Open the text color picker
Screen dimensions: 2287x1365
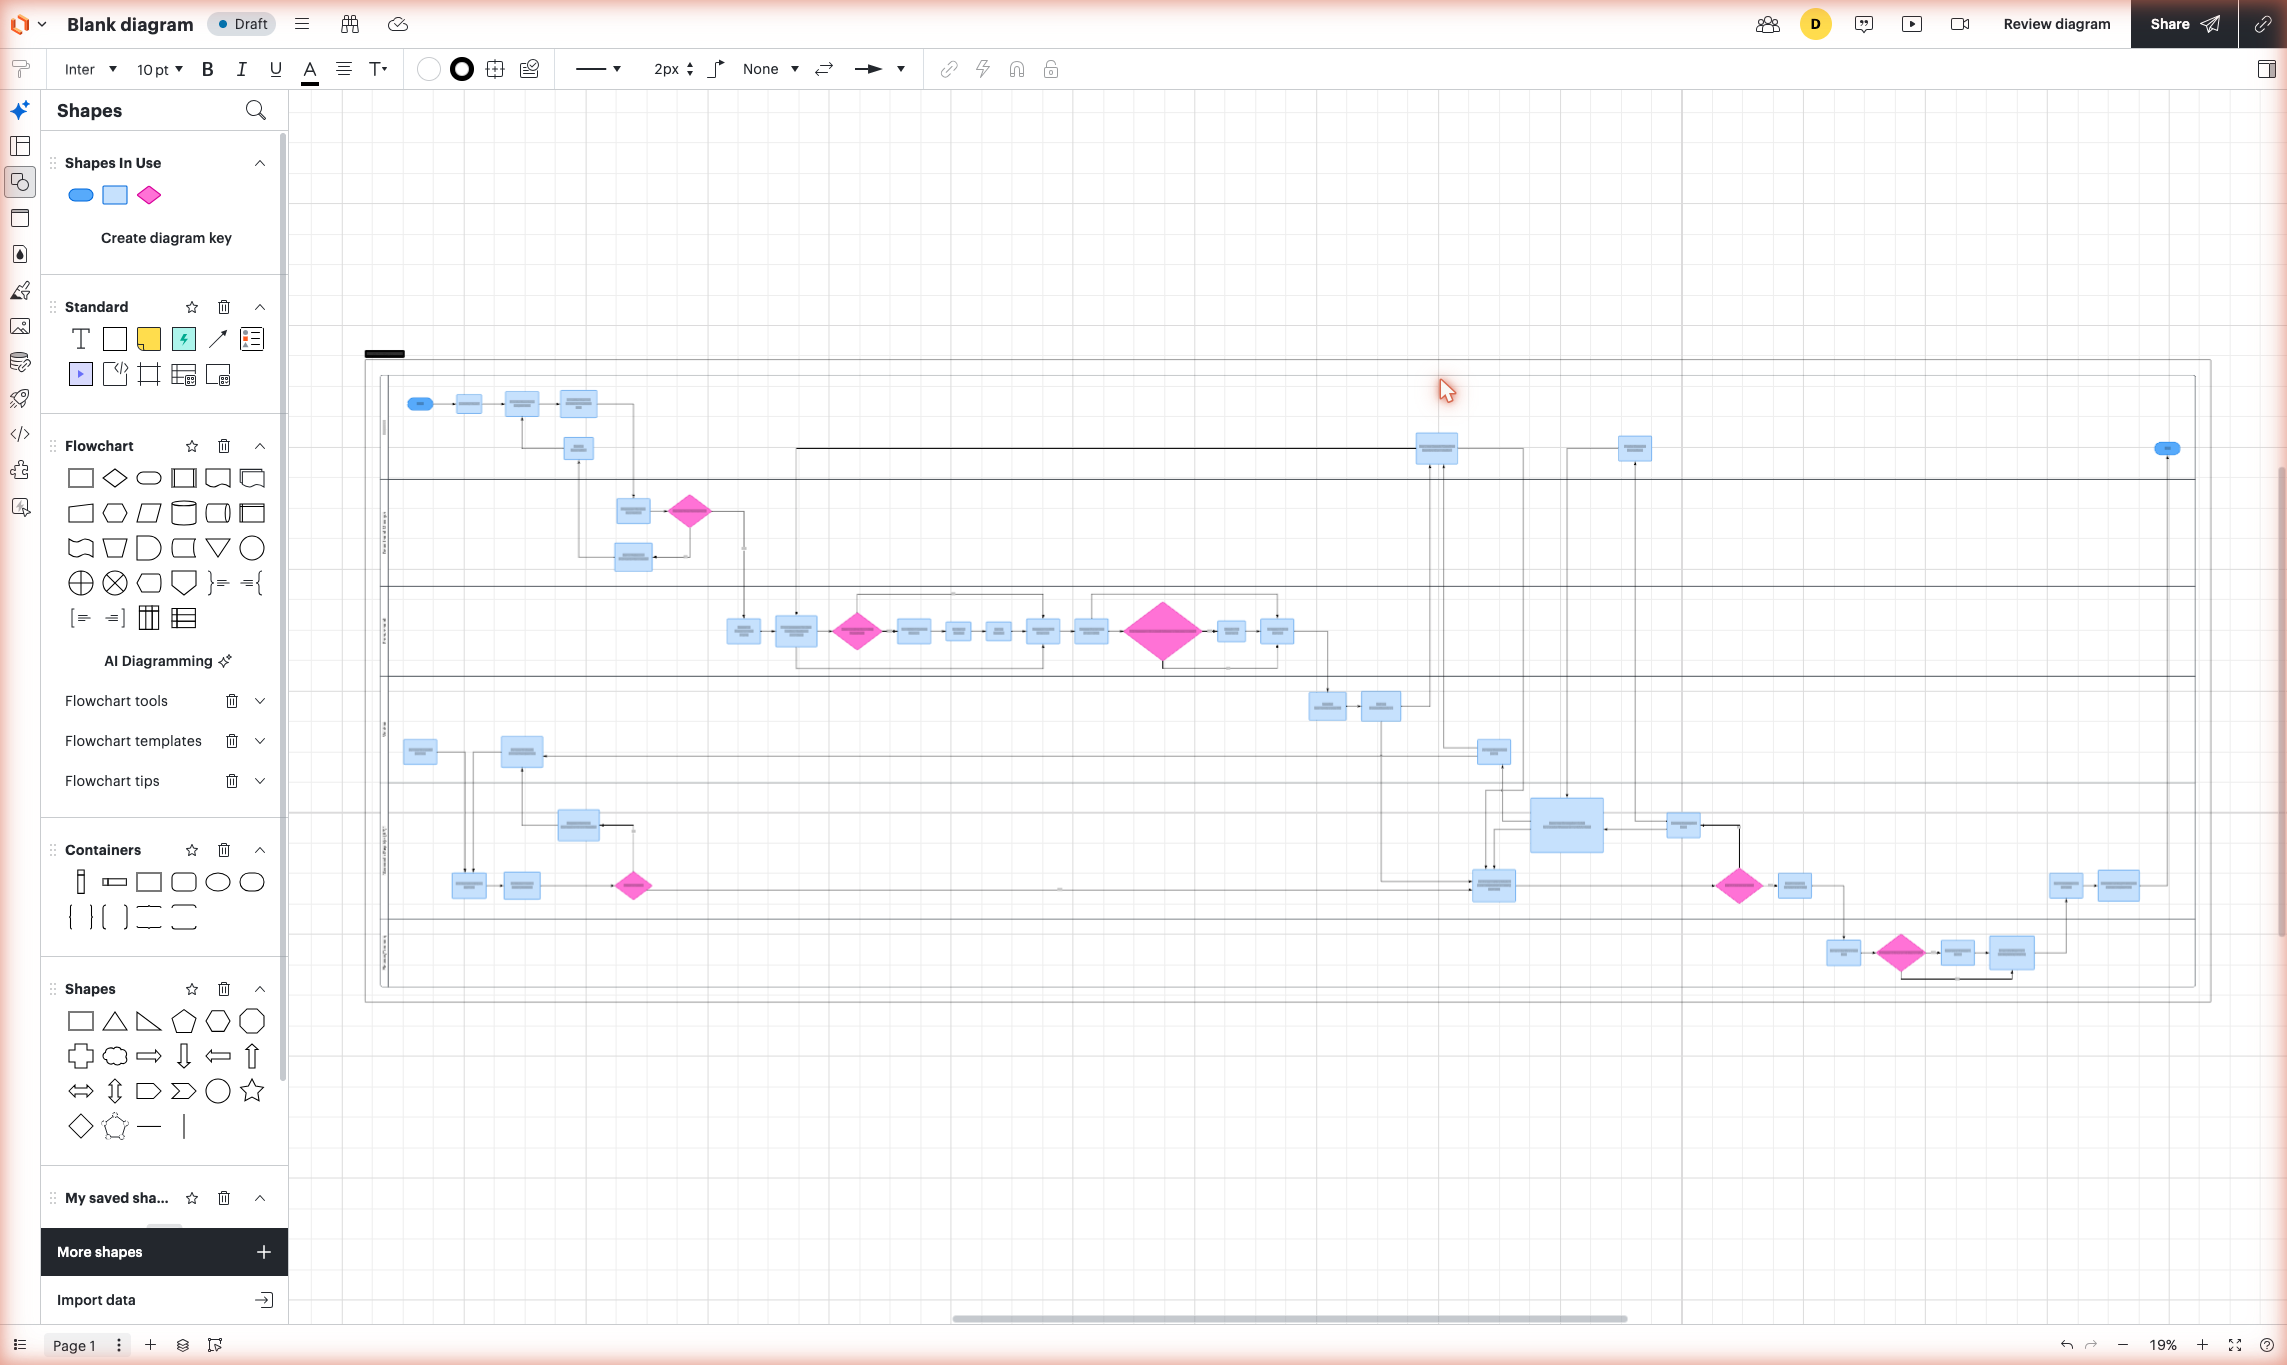pos(310,70)
